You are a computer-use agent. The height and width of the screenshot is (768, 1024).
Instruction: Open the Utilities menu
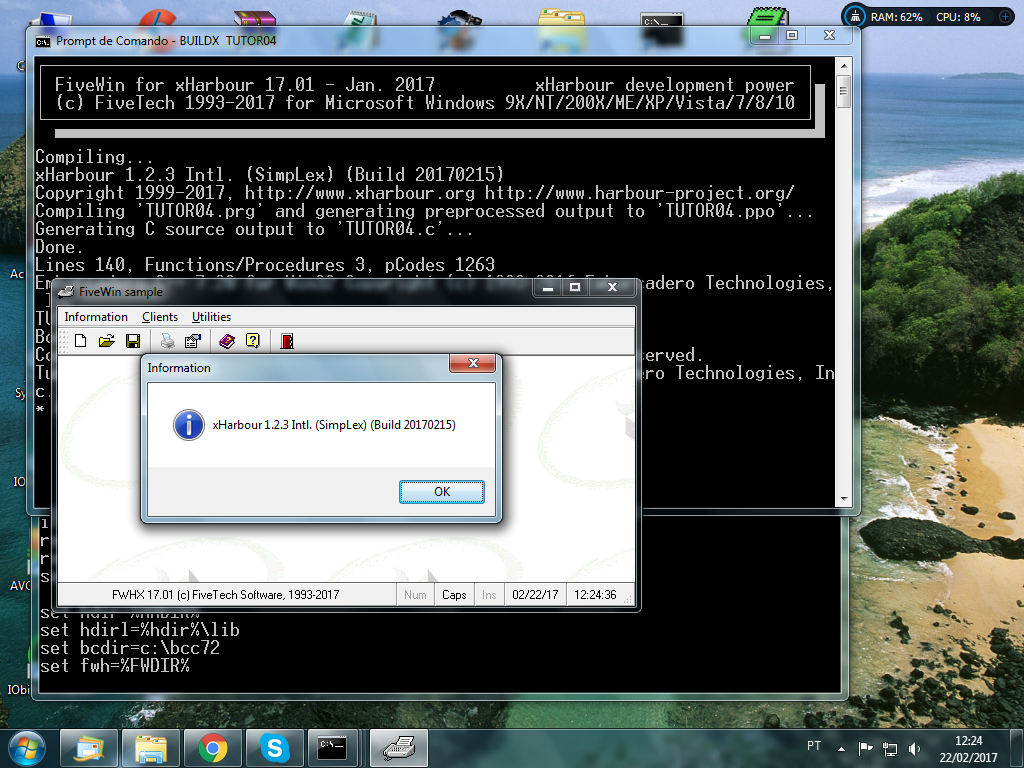pyautogui.click(x=212, y=317)
